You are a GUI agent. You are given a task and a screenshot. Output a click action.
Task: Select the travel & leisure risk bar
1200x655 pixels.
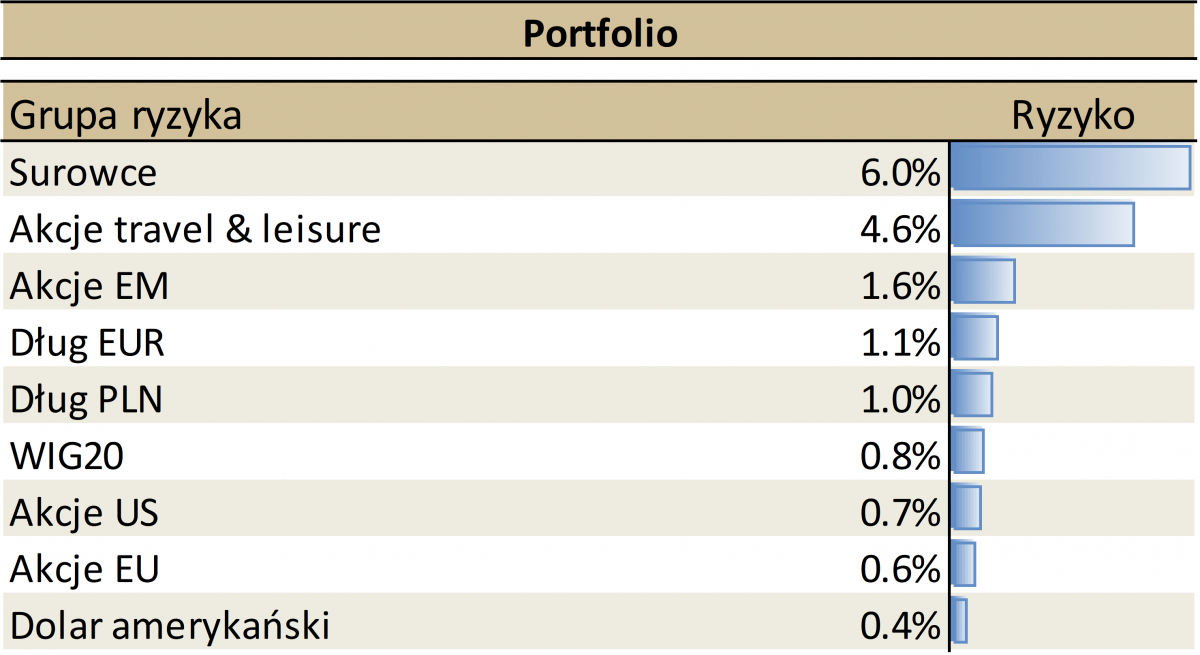click(x=1043, y=224)
